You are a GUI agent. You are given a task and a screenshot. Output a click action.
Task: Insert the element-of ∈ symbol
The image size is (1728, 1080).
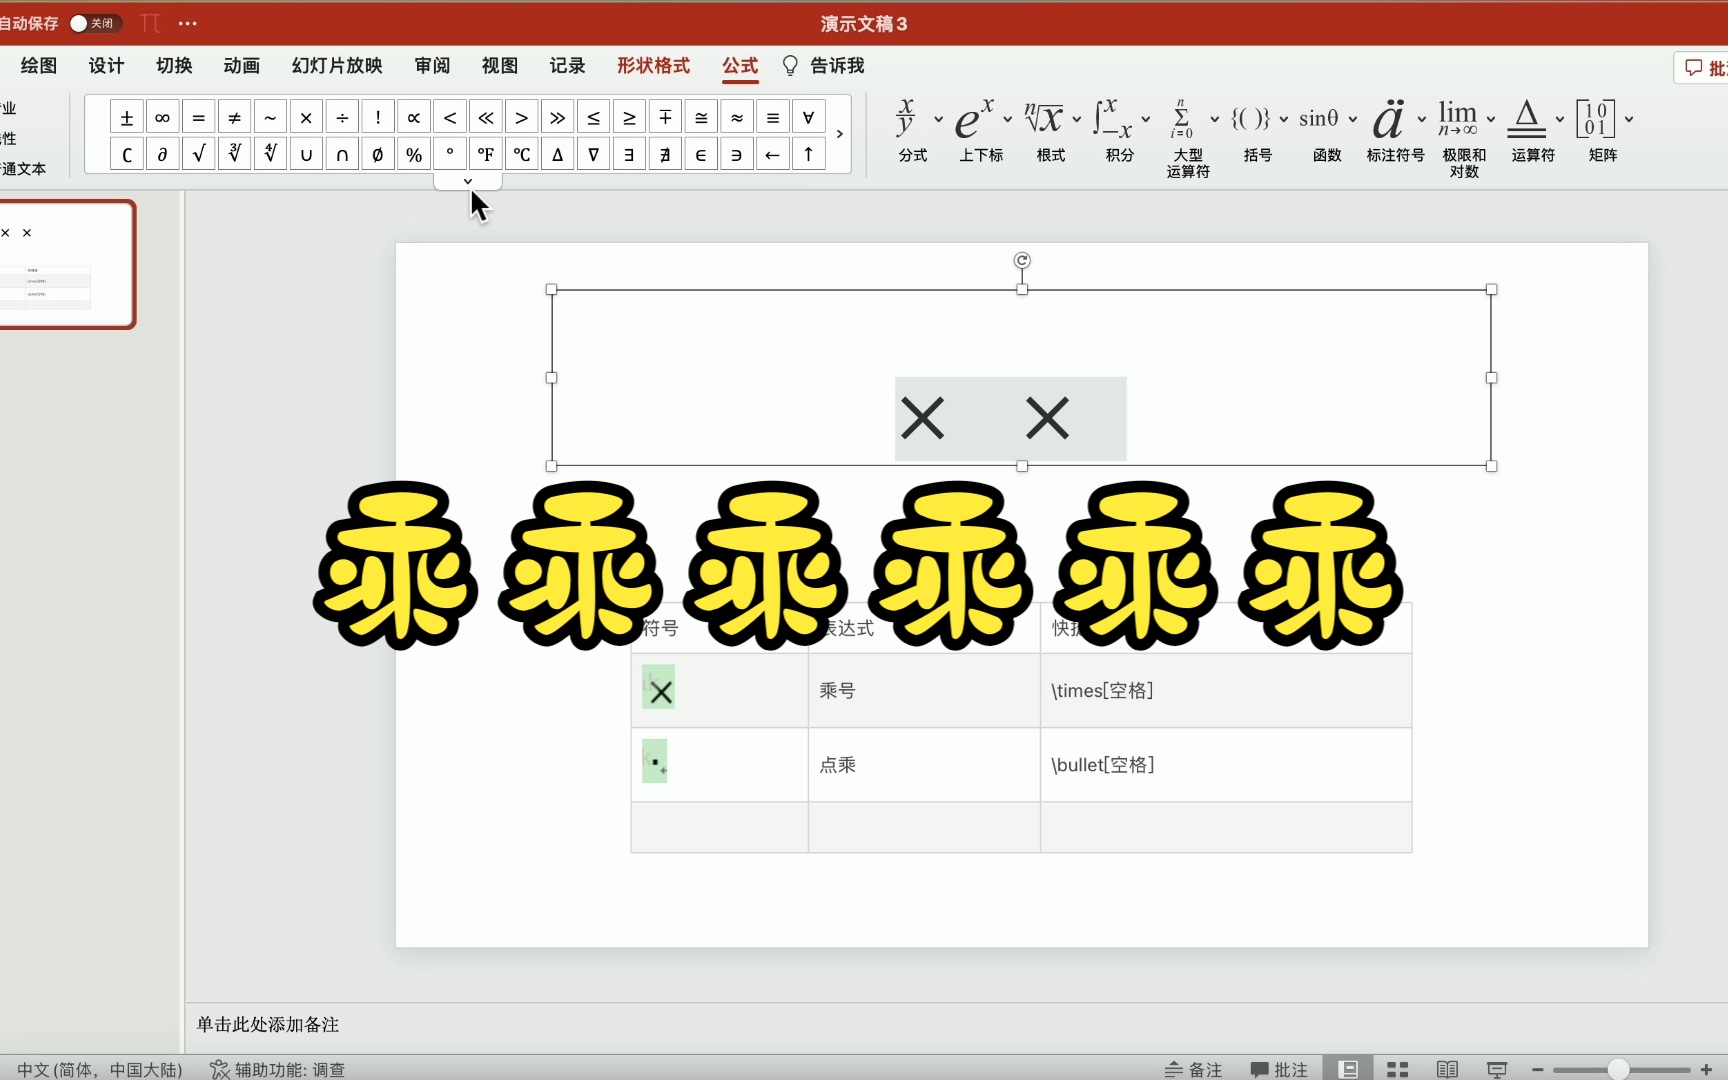(x=701, y=154)
